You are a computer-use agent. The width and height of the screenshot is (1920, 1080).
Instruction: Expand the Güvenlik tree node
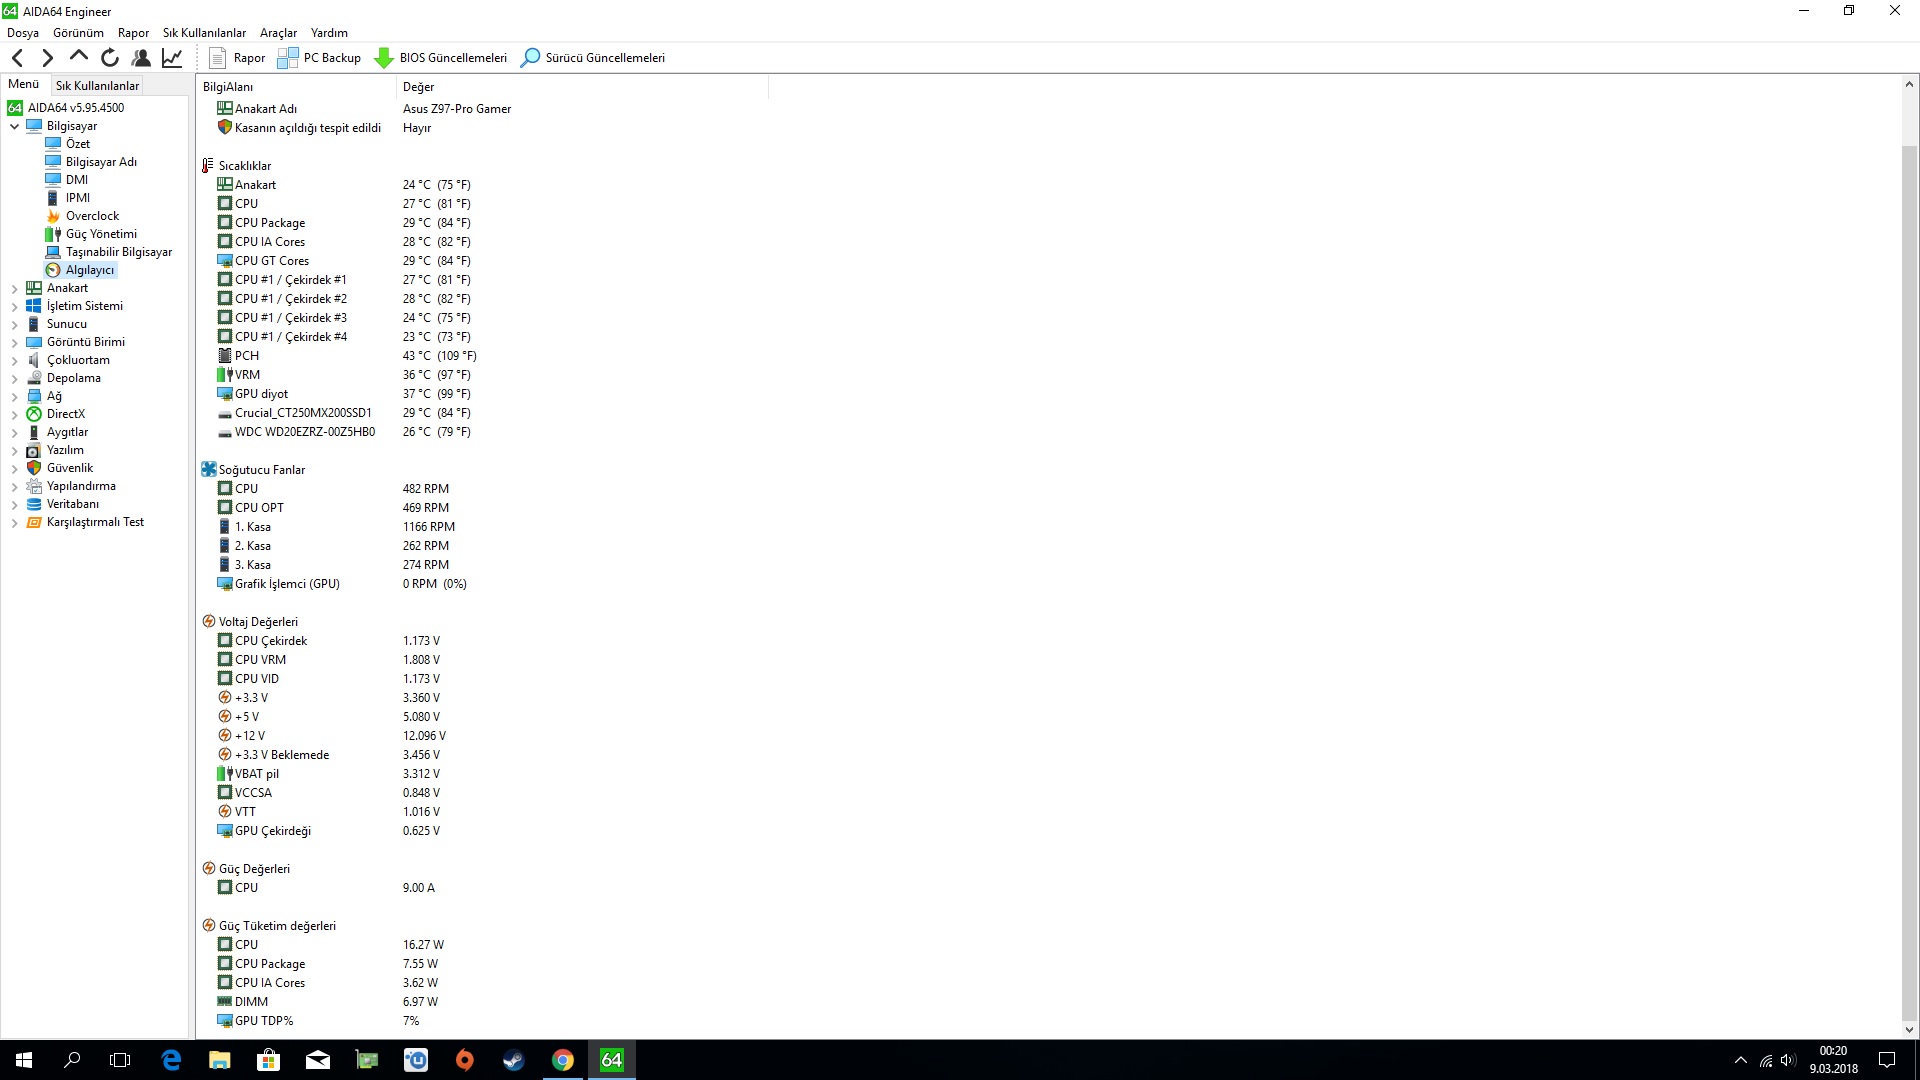[x=15, y=468]
